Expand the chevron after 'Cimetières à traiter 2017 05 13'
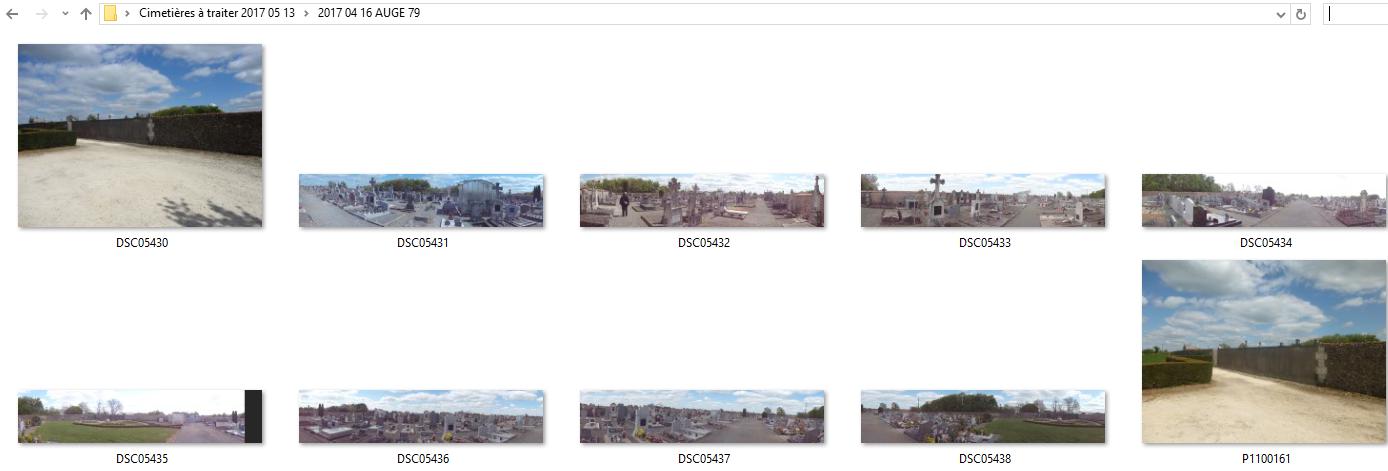The image size is (1388, 471). point(306,14)
